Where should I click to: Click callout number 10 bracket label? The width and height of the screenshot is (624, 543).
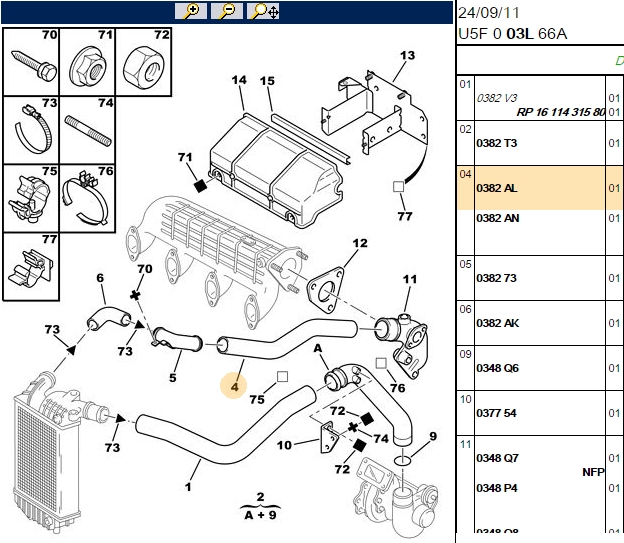tap(284, 445)
